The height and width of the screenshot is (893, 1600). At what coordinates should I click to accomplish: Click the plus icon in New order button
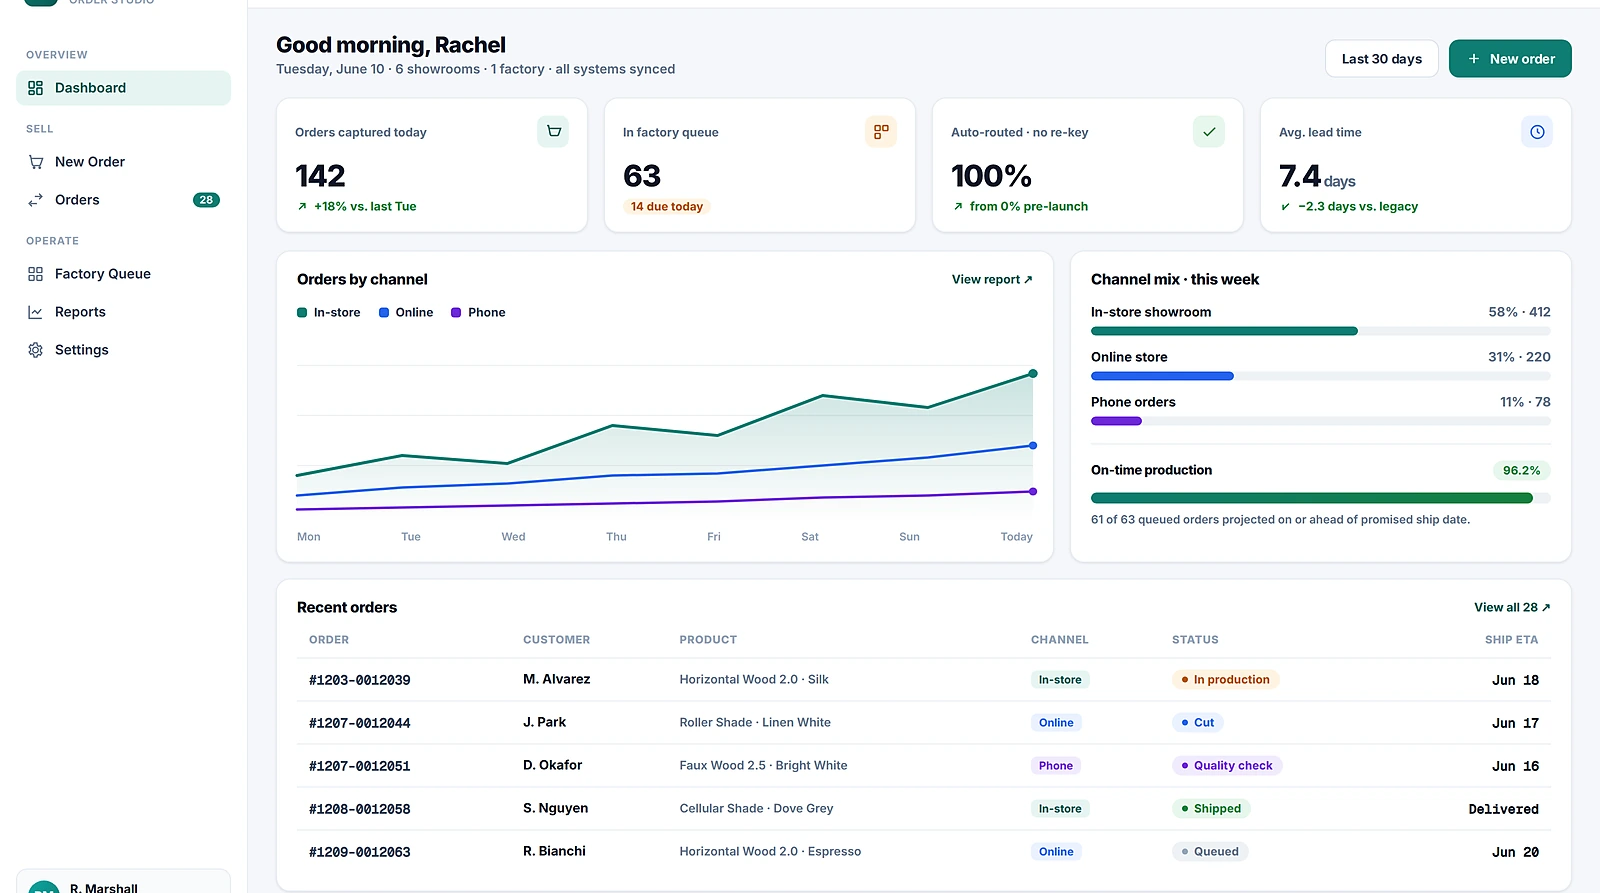point(1474,59)
